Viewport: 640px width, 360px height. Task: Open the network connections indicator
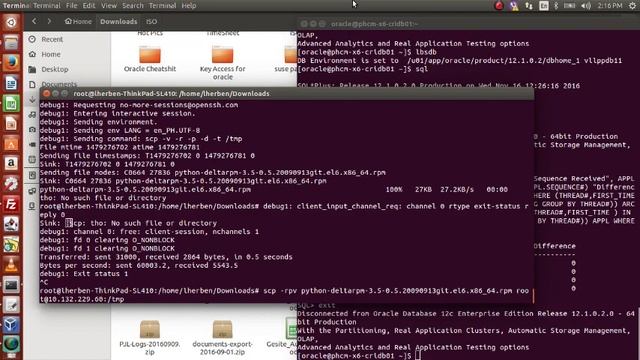click(x=529, y=6)
